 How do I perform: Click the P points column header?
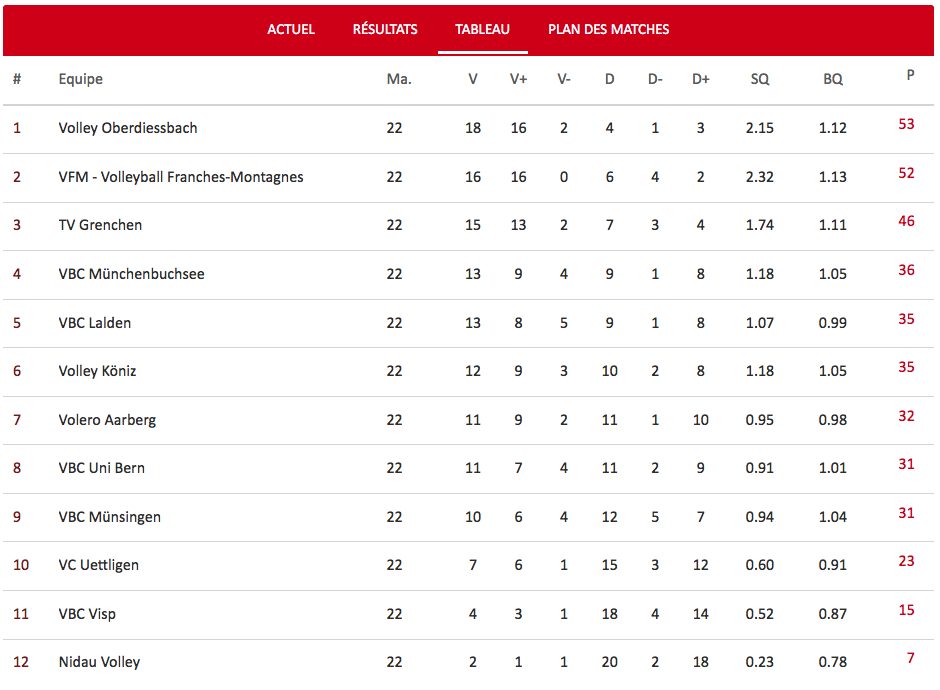911,76
